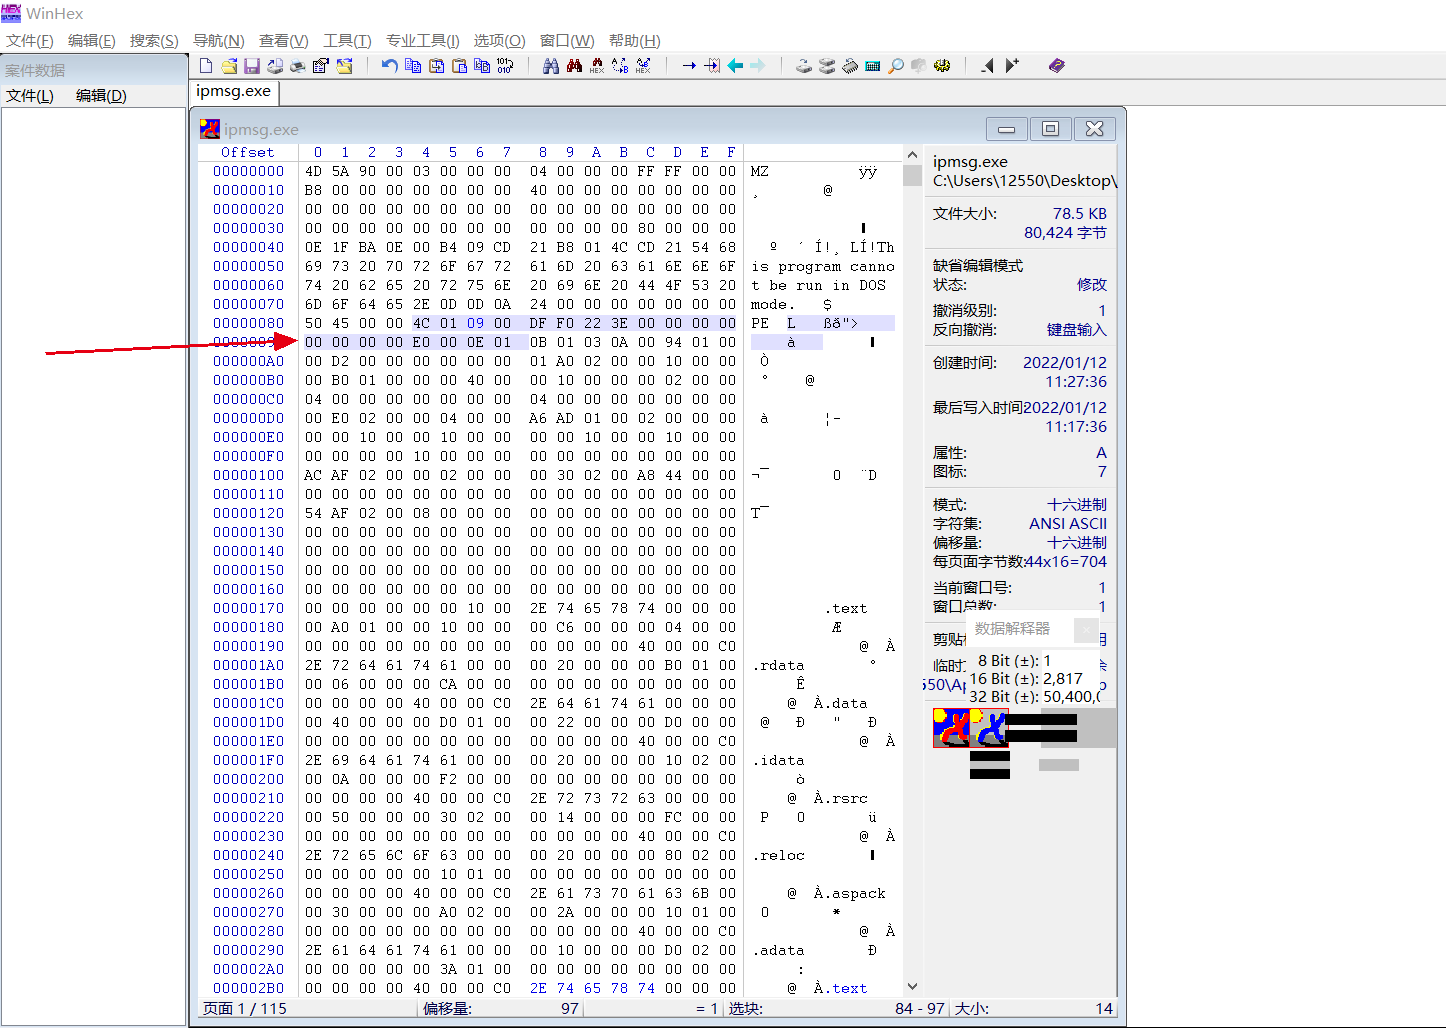Open the 专业工具(I) menu
This screenshot has width=1446, height=1028.
(423, 40)
